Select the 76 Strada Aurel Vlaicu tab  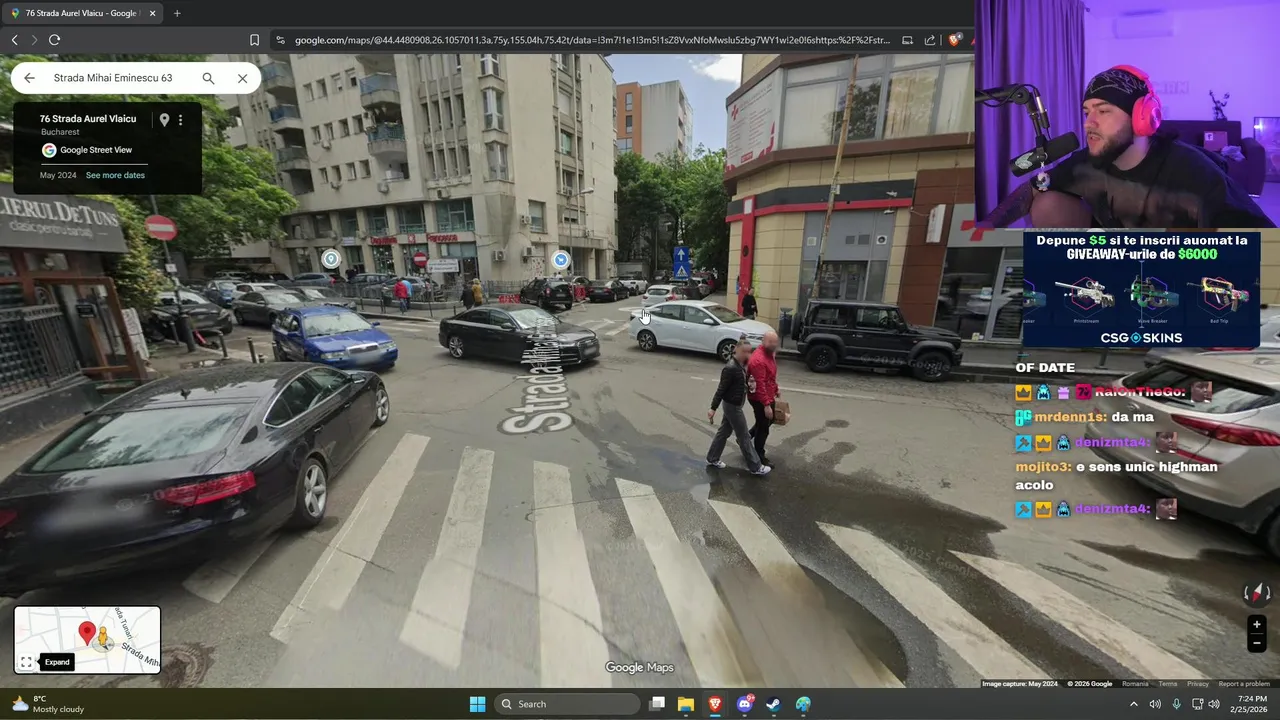pyautogui.click(x=80, y=13)
